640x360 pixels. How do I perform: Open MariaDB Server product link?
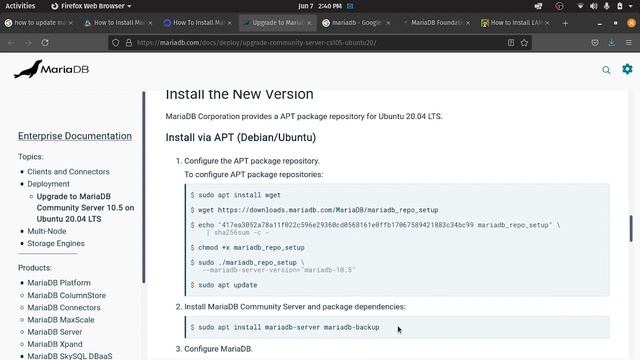(x=55, y=332)
